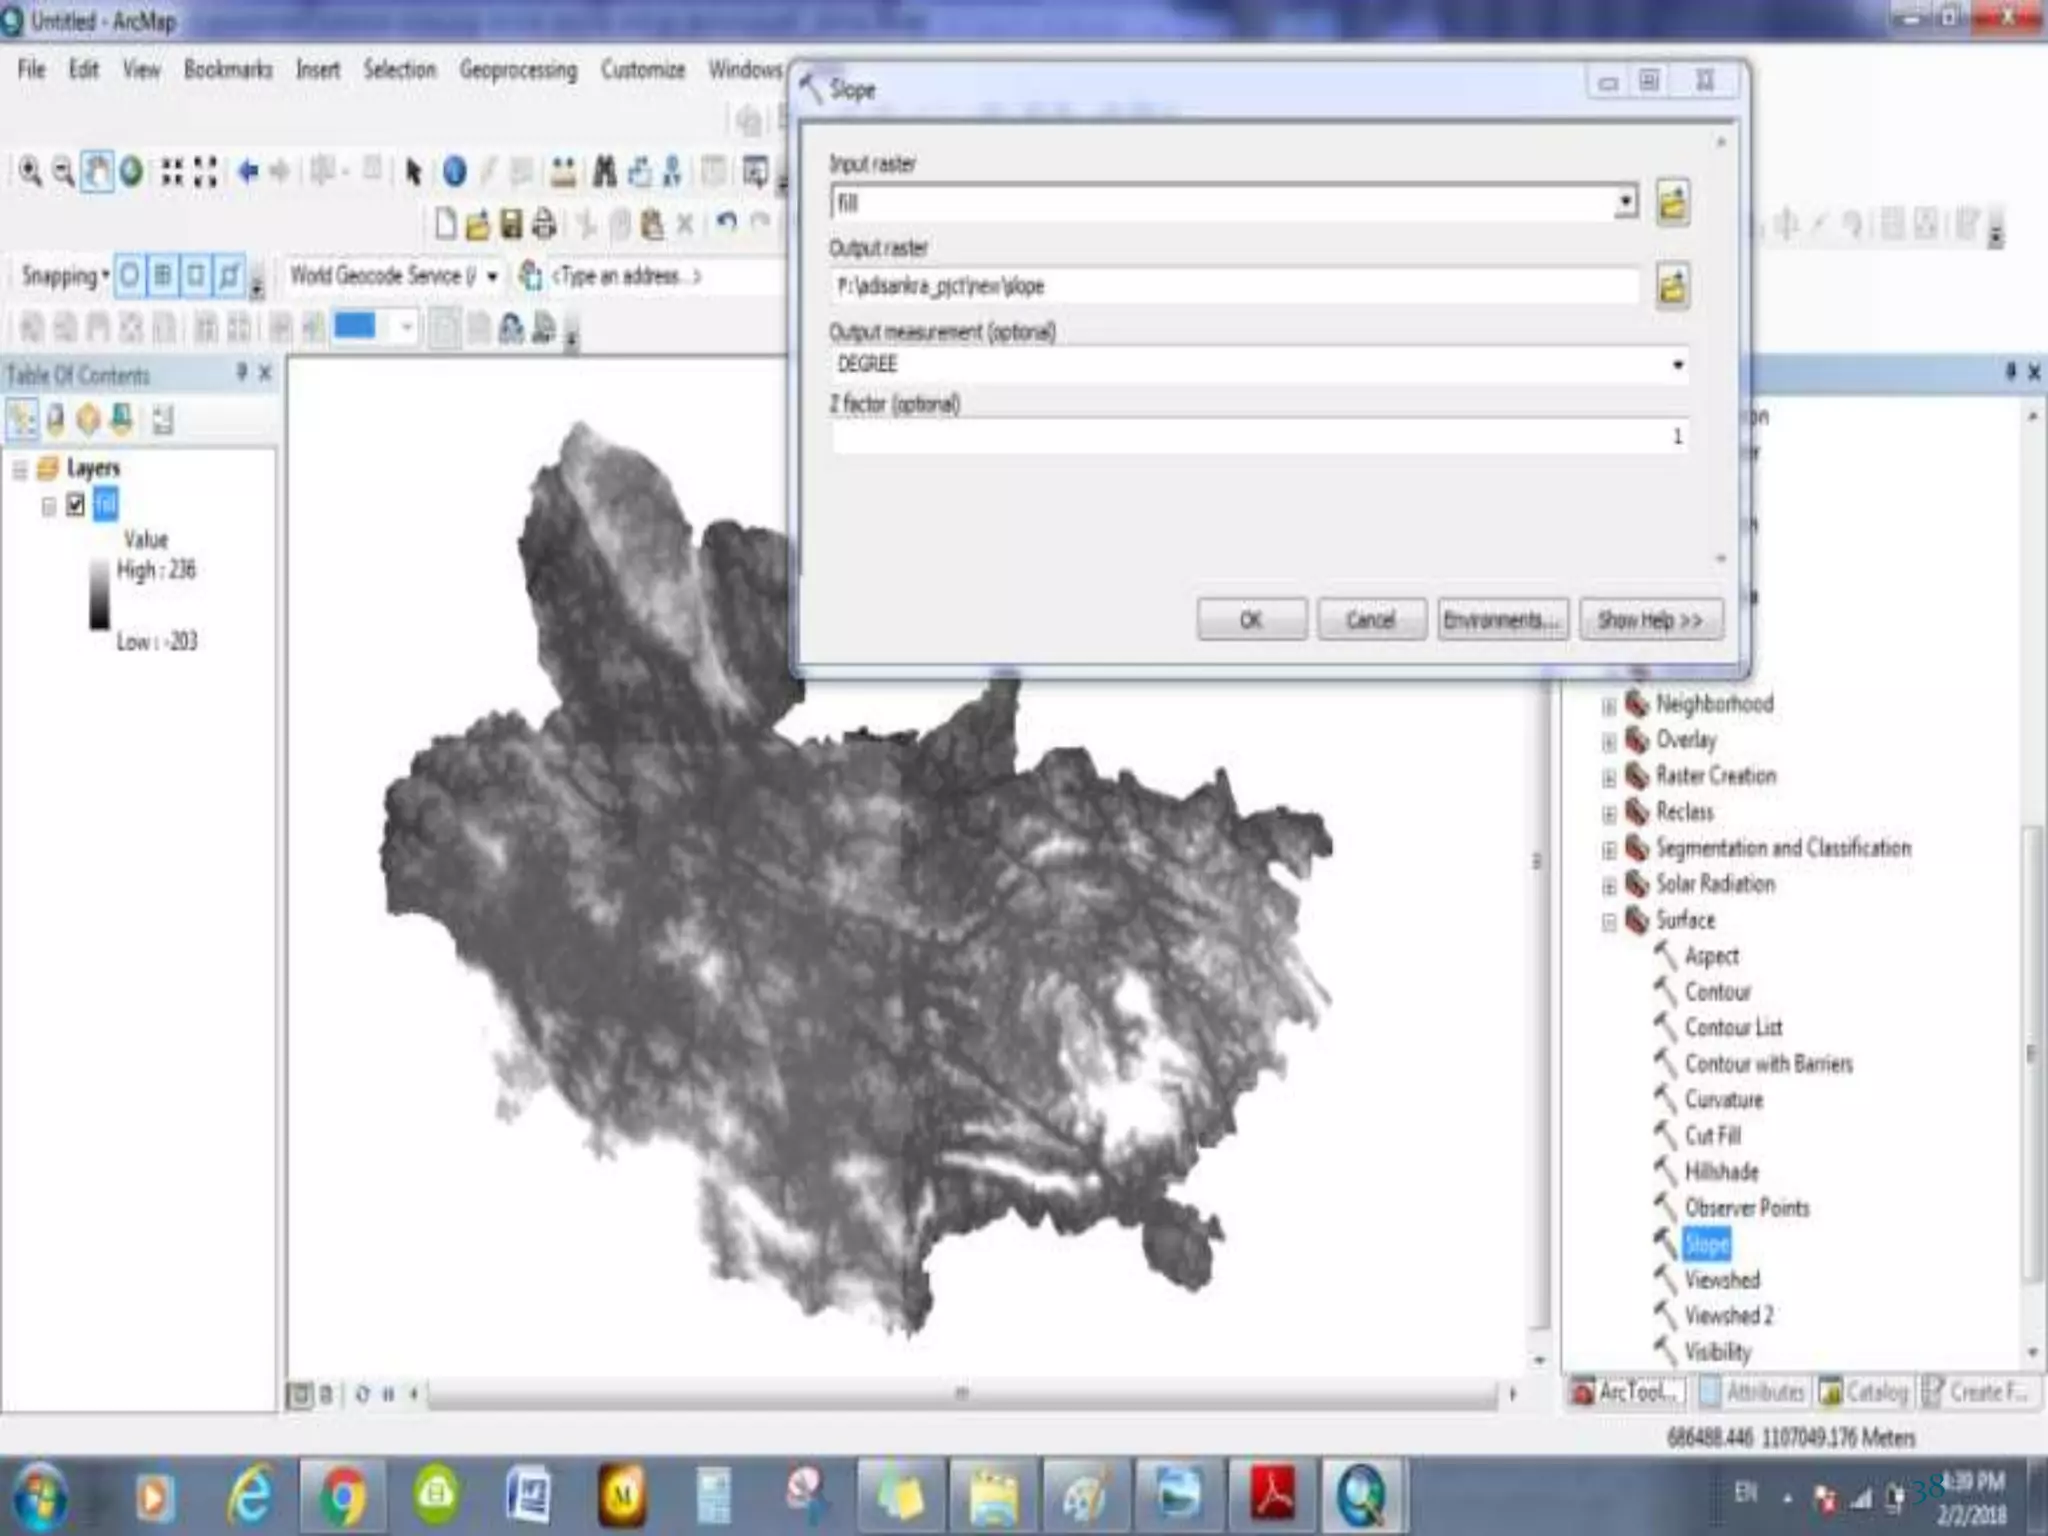
Task: Expand the Neighborhood toolset
Action: point(1609,706)
